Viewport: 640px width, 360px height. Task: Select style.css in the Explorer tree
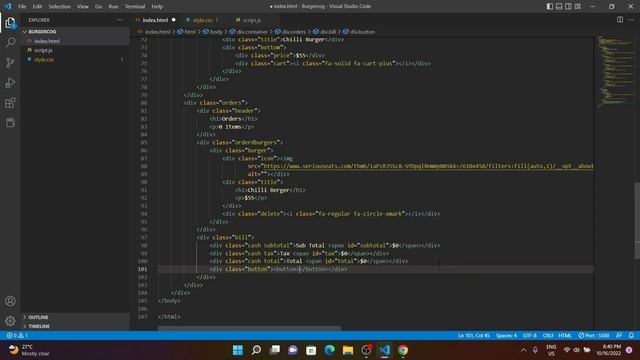click(75, 60)
